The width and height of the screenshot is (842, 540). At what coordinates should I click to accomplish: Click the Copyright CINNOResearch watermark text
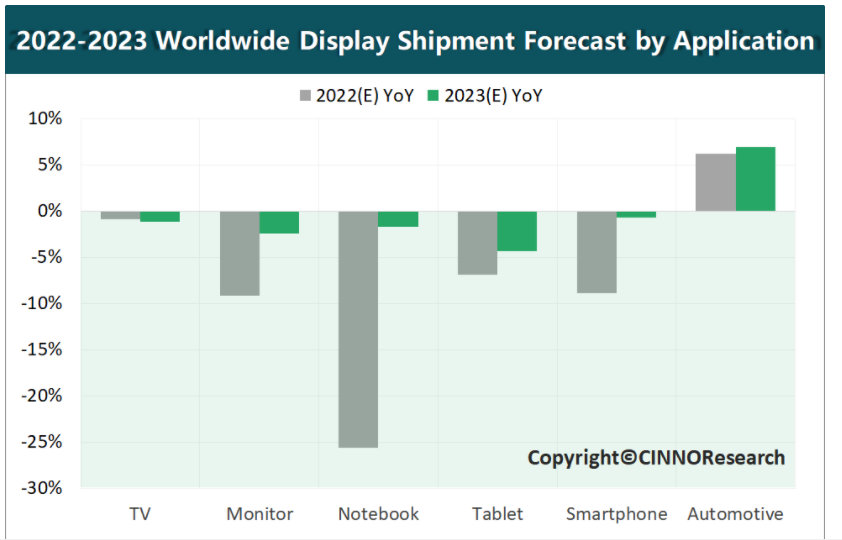point(656,458)
